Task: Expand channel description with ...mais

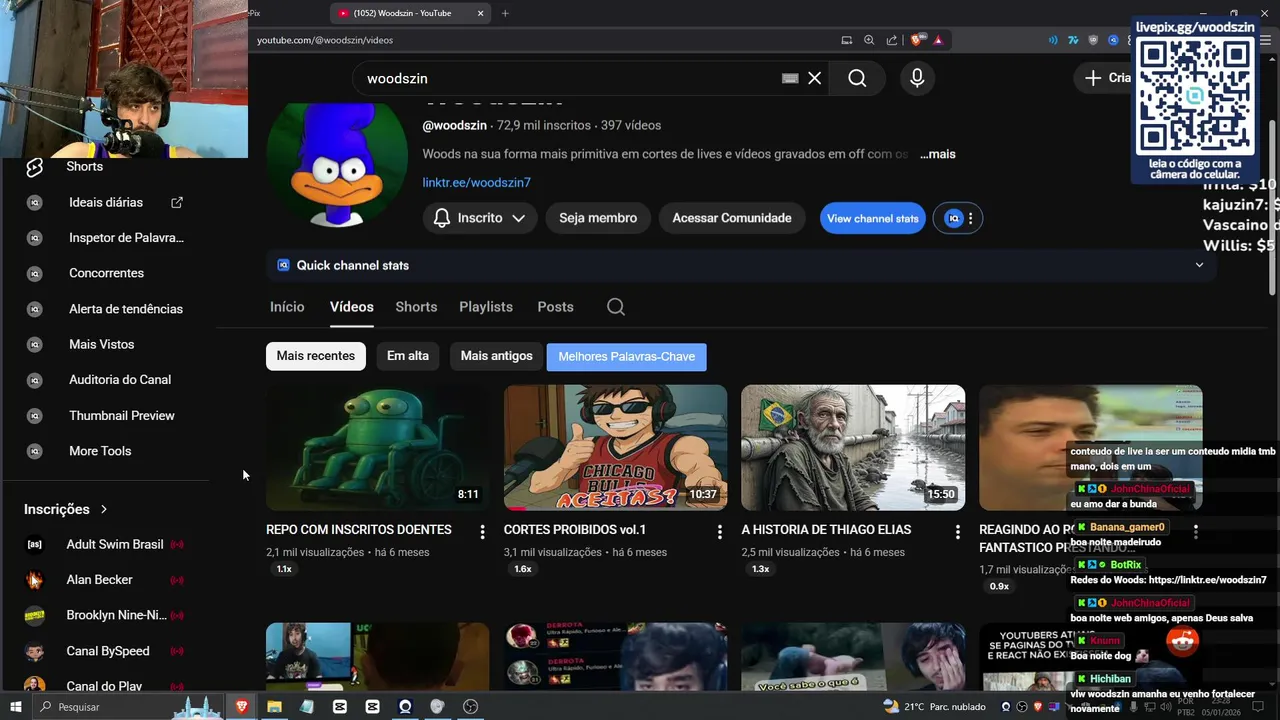Action: [937, 154]
